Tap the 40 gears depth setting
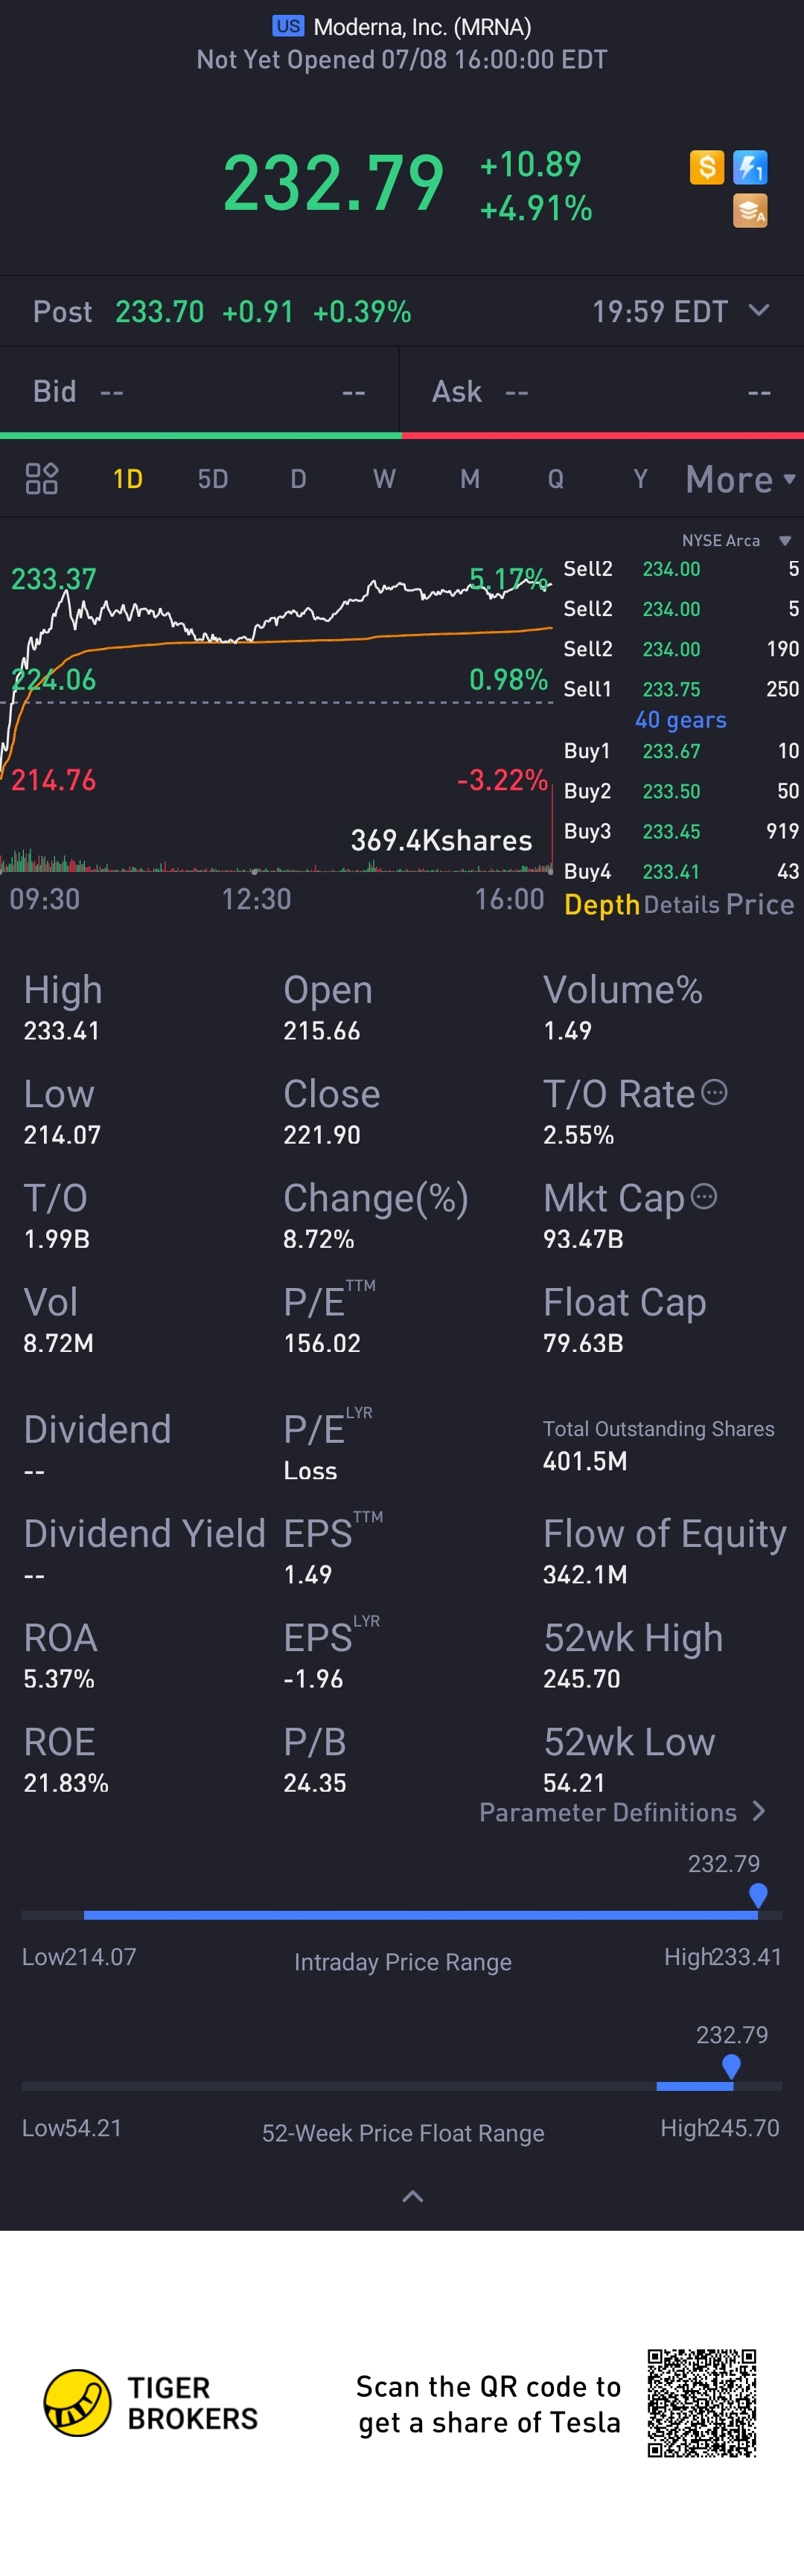804x2576 pixels. 680,720
